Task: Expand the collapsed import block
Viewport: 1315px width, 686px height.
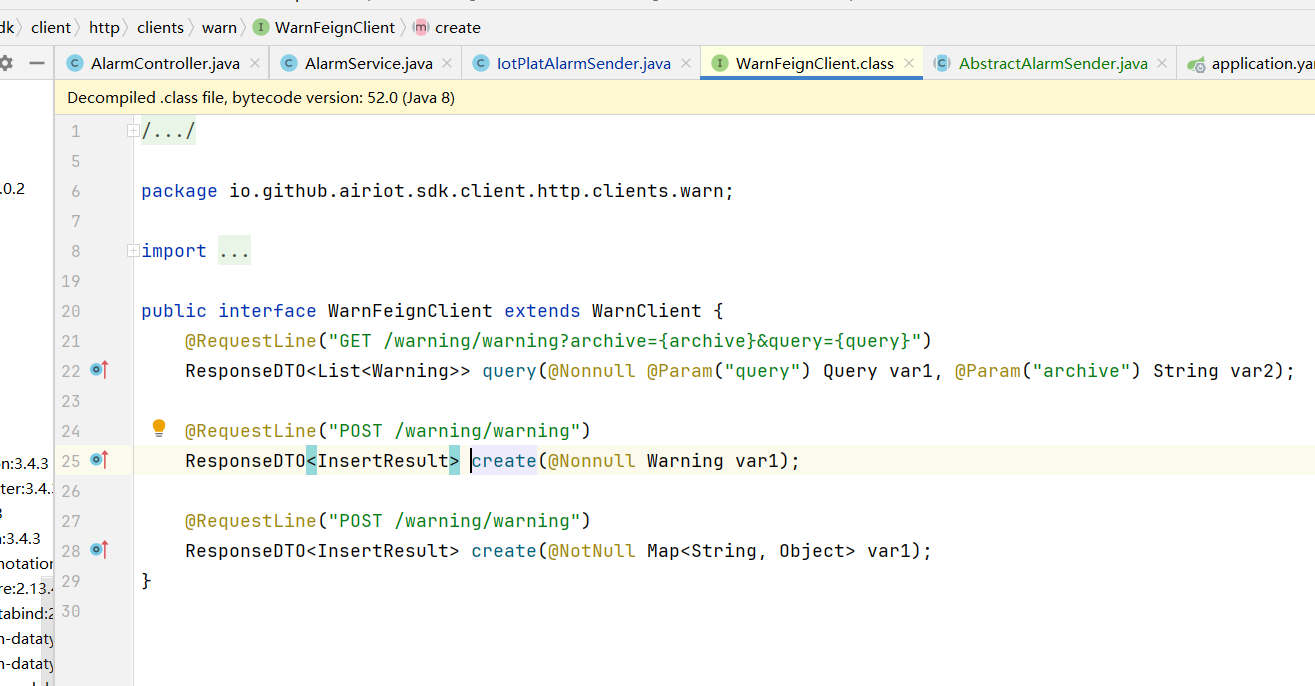Action: [x=132, y=251]
